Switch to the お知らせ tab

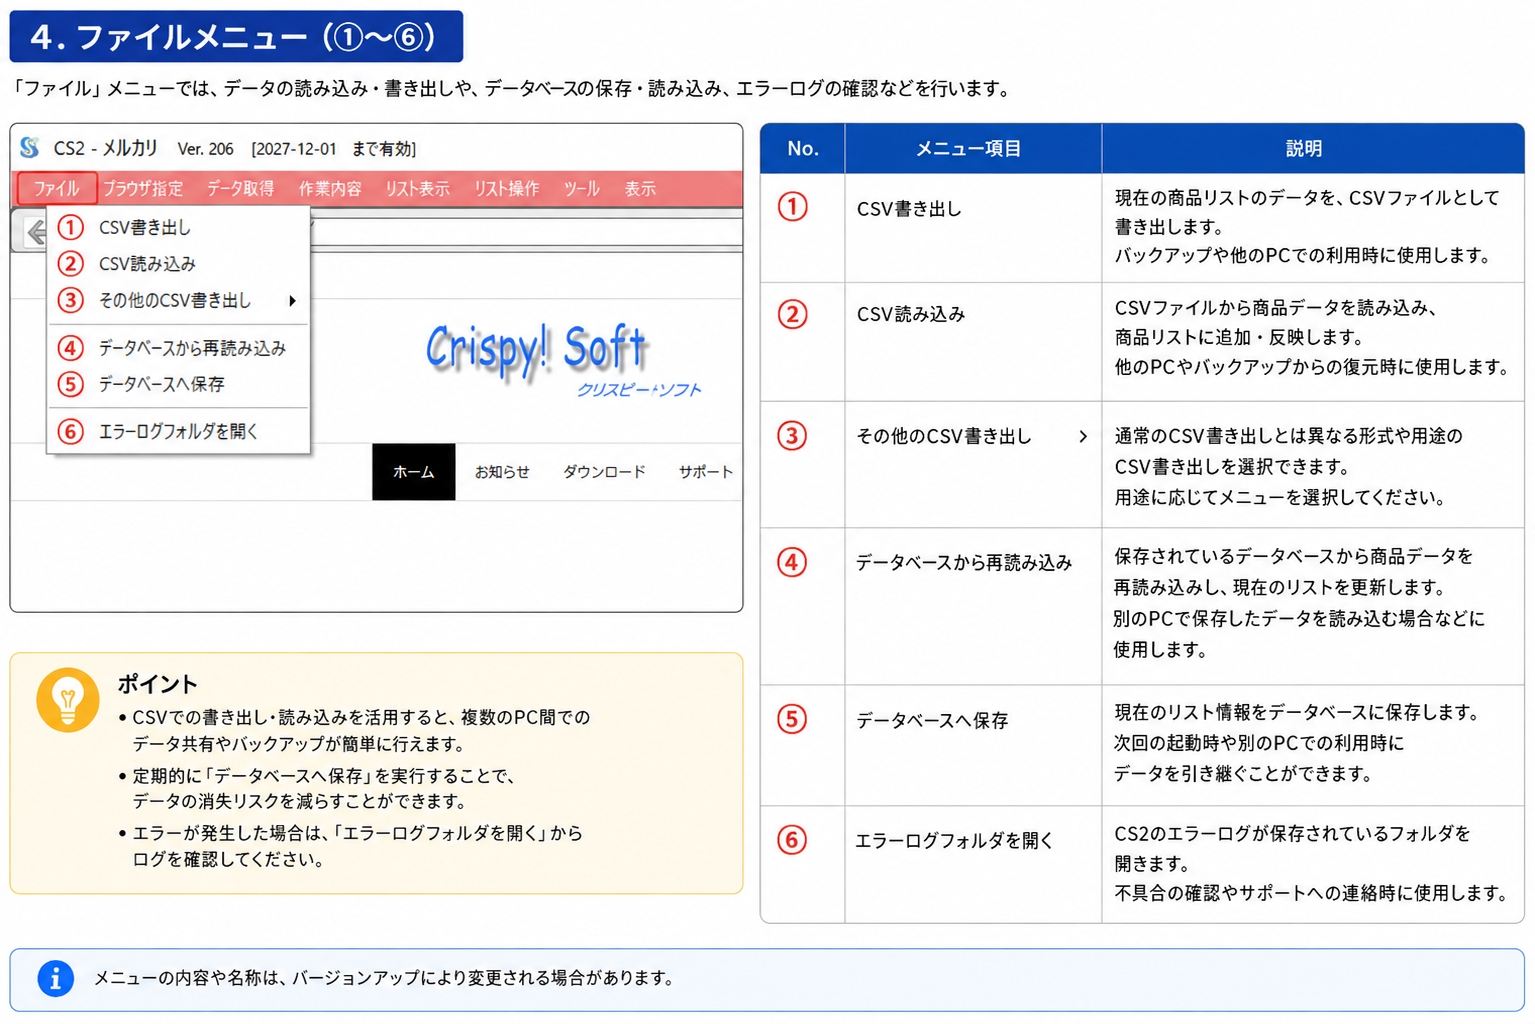(x=502, y=471)
